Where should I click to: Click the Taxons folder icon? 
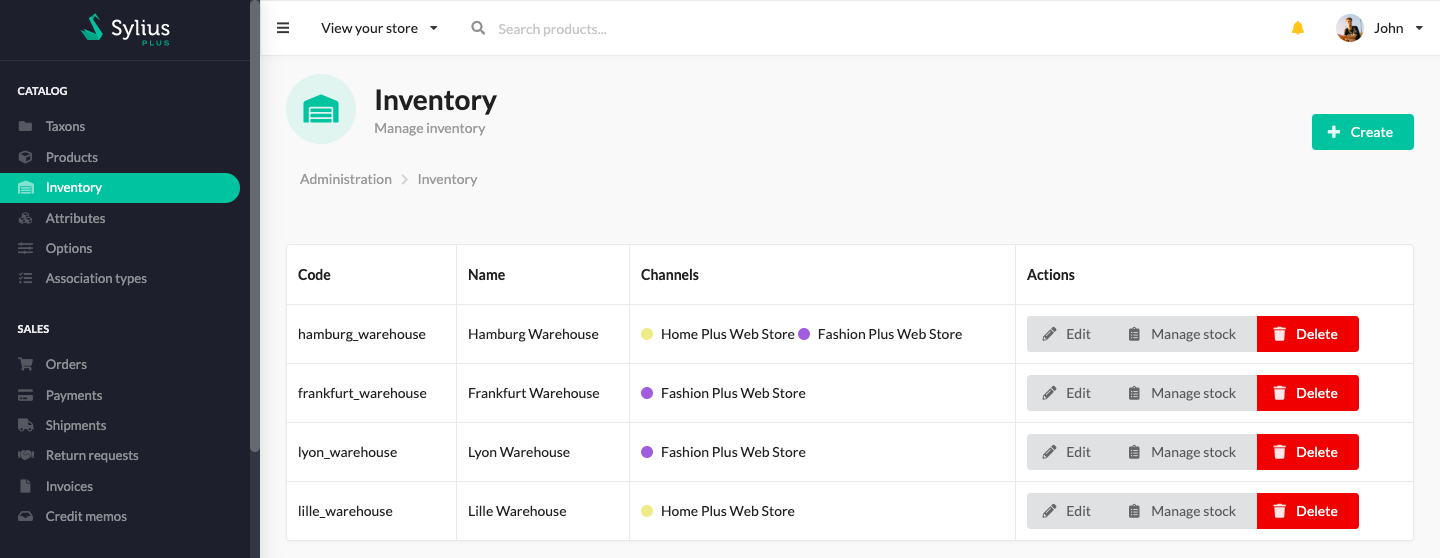pos(26,126)
